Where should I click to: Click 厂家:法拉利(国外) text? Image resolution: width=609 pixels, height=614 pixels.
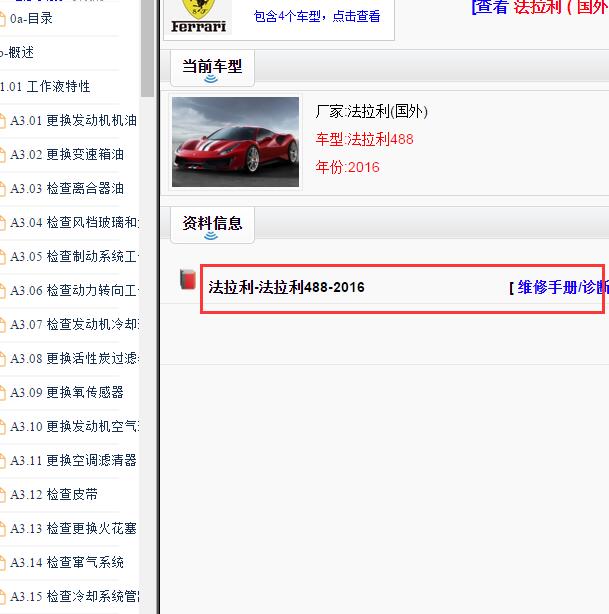pos(371,112)
